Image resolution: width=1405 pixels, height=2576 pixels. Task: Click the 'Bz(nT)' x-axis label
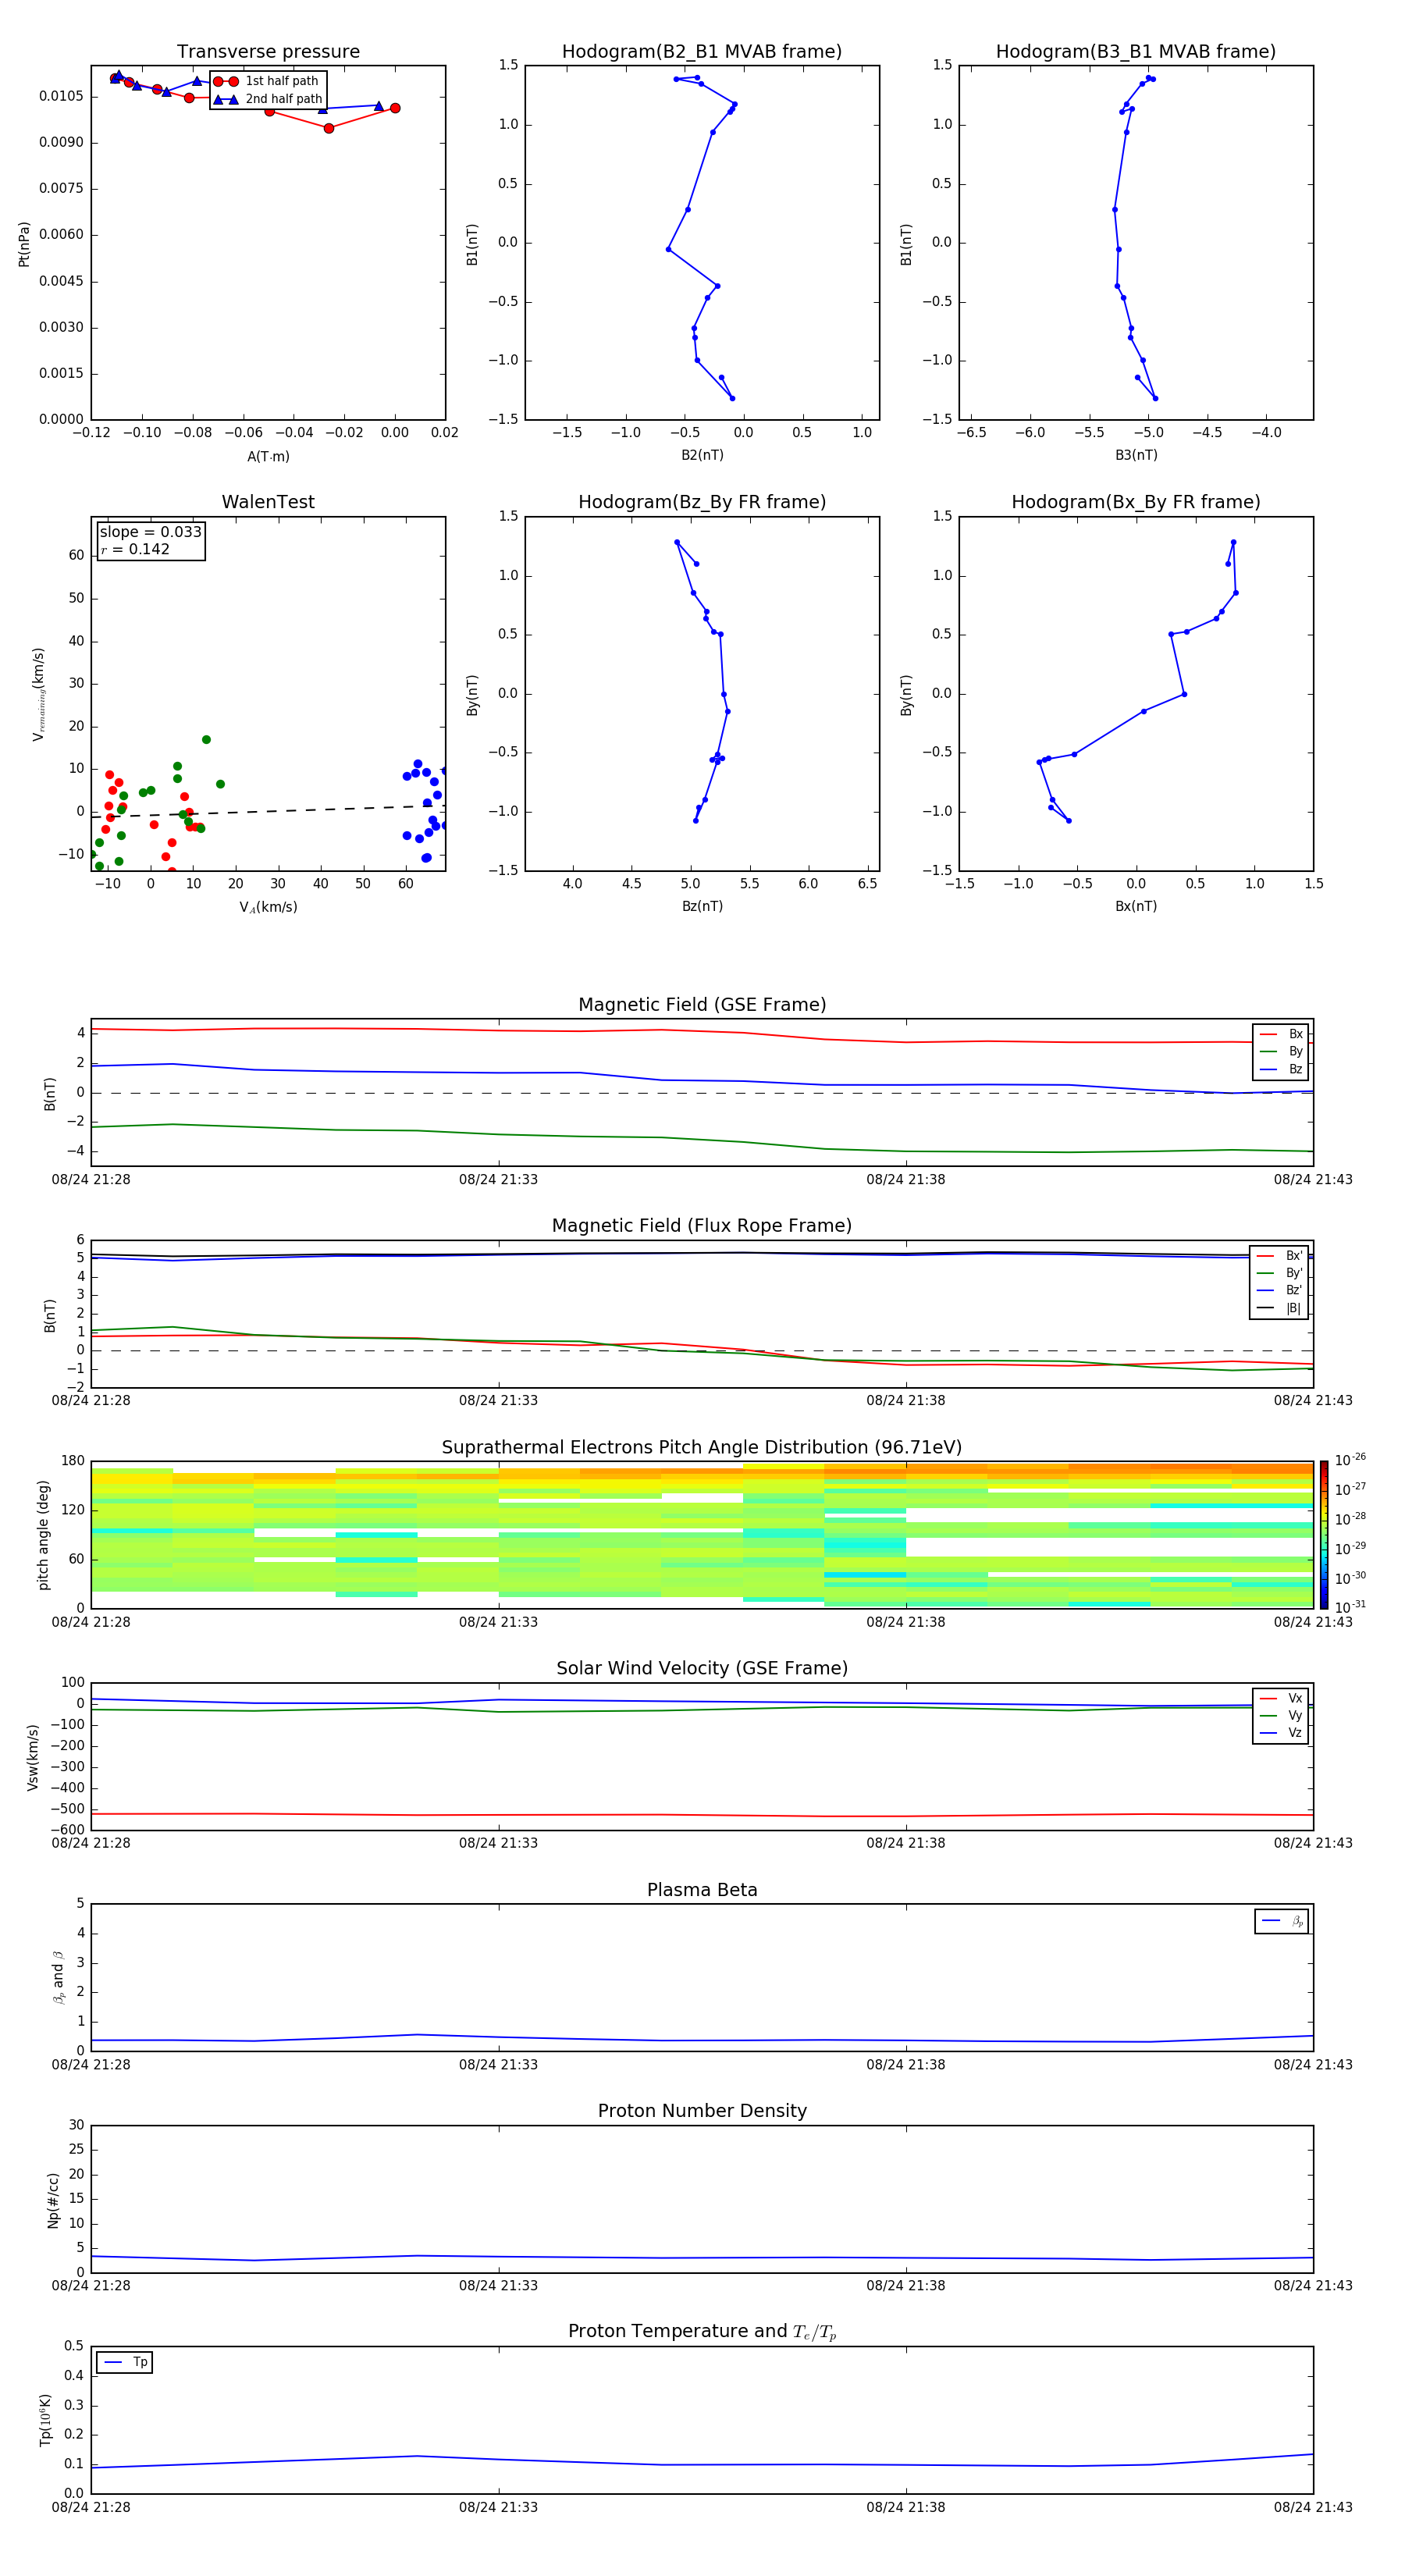(x=702, y=906)
